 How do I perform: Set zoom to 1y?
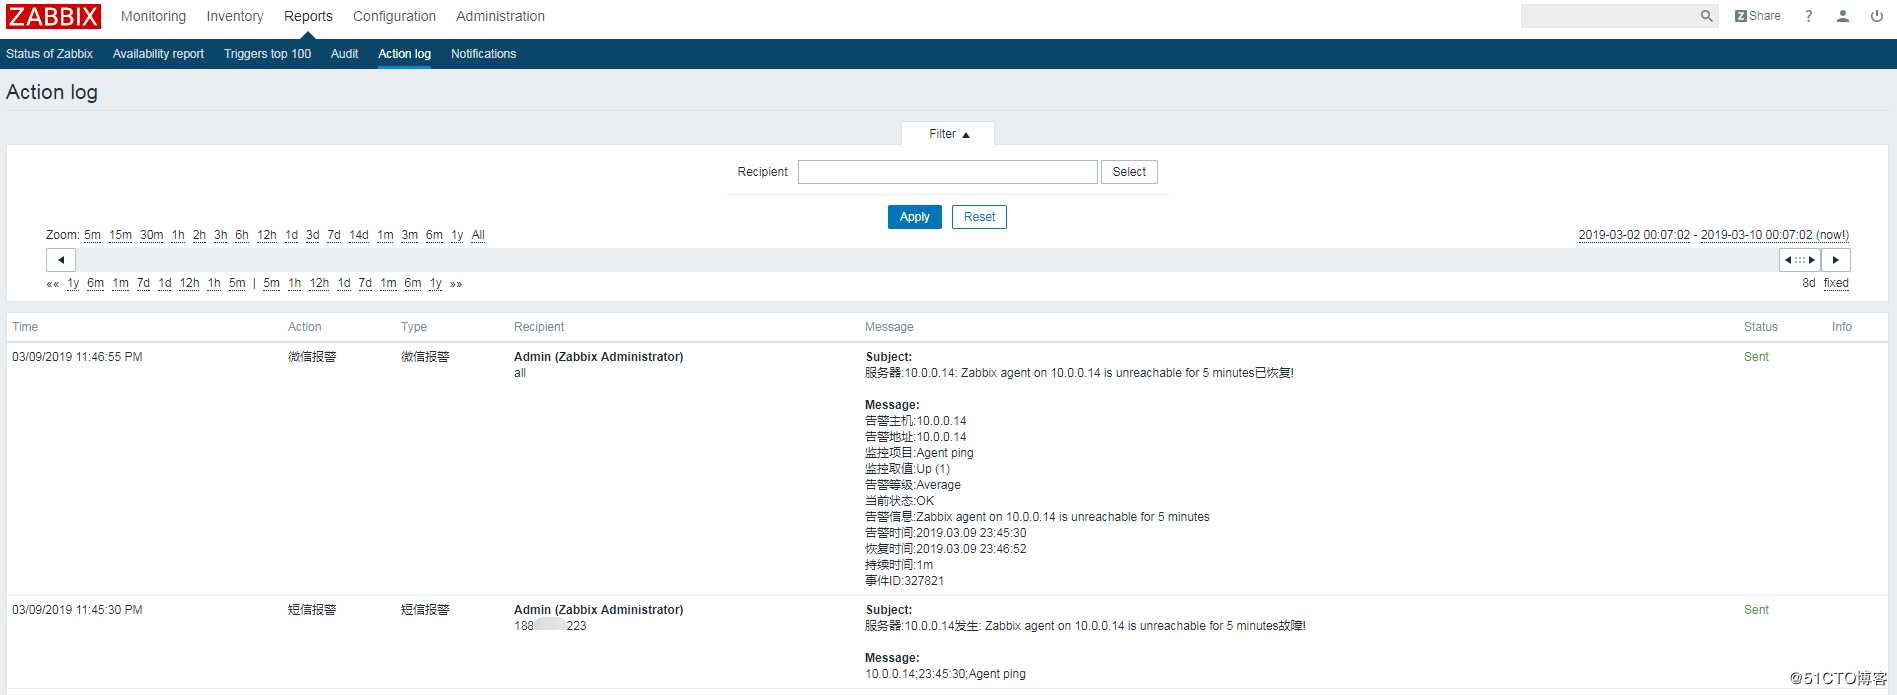pyautogui.click(x=457, y=235)
